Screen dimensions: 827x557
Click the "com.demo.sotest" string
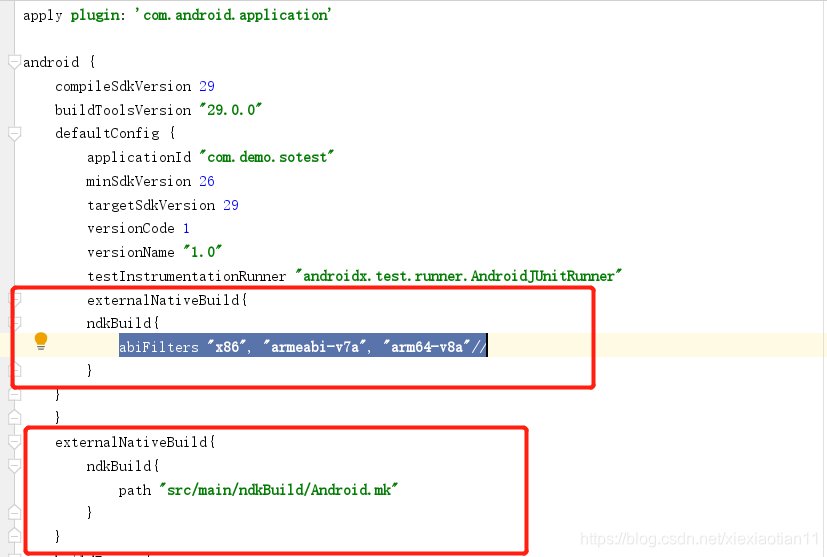click(x=266, y=157)
